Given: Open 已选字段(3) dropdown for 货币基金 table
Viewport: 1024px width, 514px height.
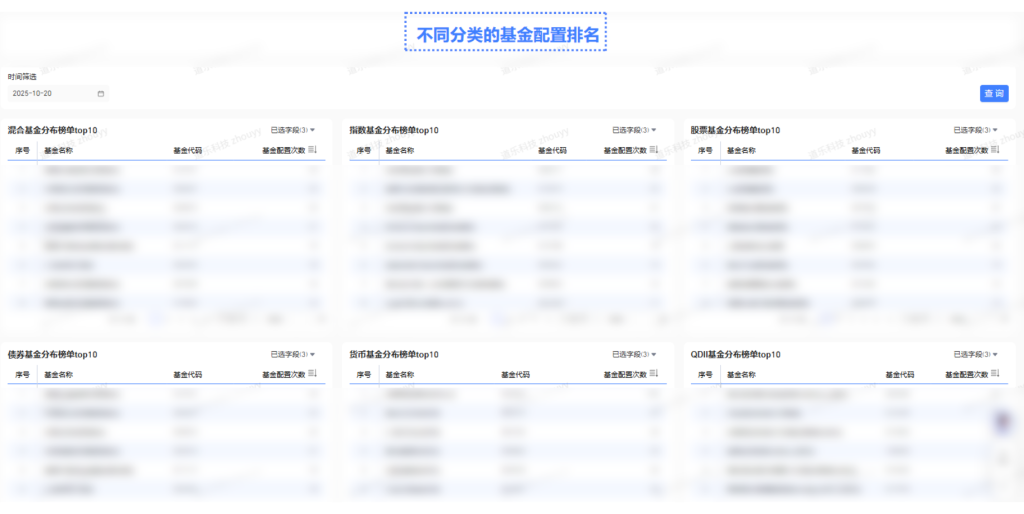Looking at the screenshot, I should [635, 354].
